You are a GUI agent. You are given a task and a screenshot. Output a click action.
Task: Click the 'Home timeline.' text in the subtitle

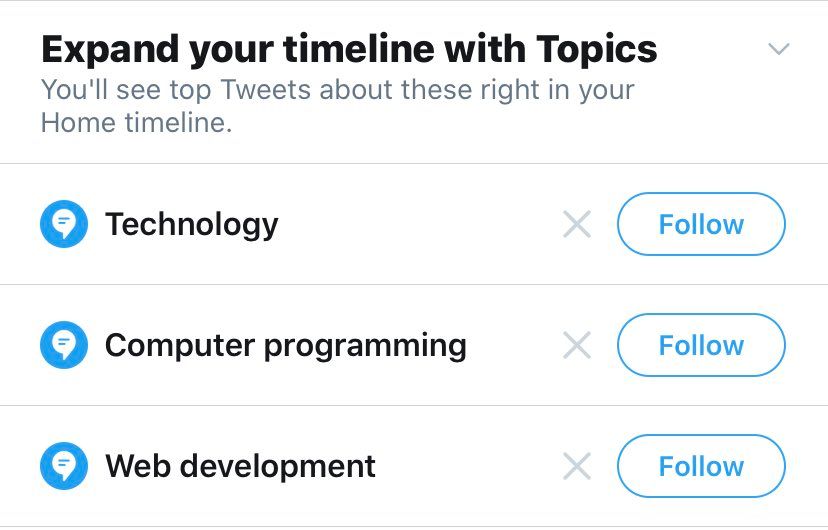coord(136,123)
